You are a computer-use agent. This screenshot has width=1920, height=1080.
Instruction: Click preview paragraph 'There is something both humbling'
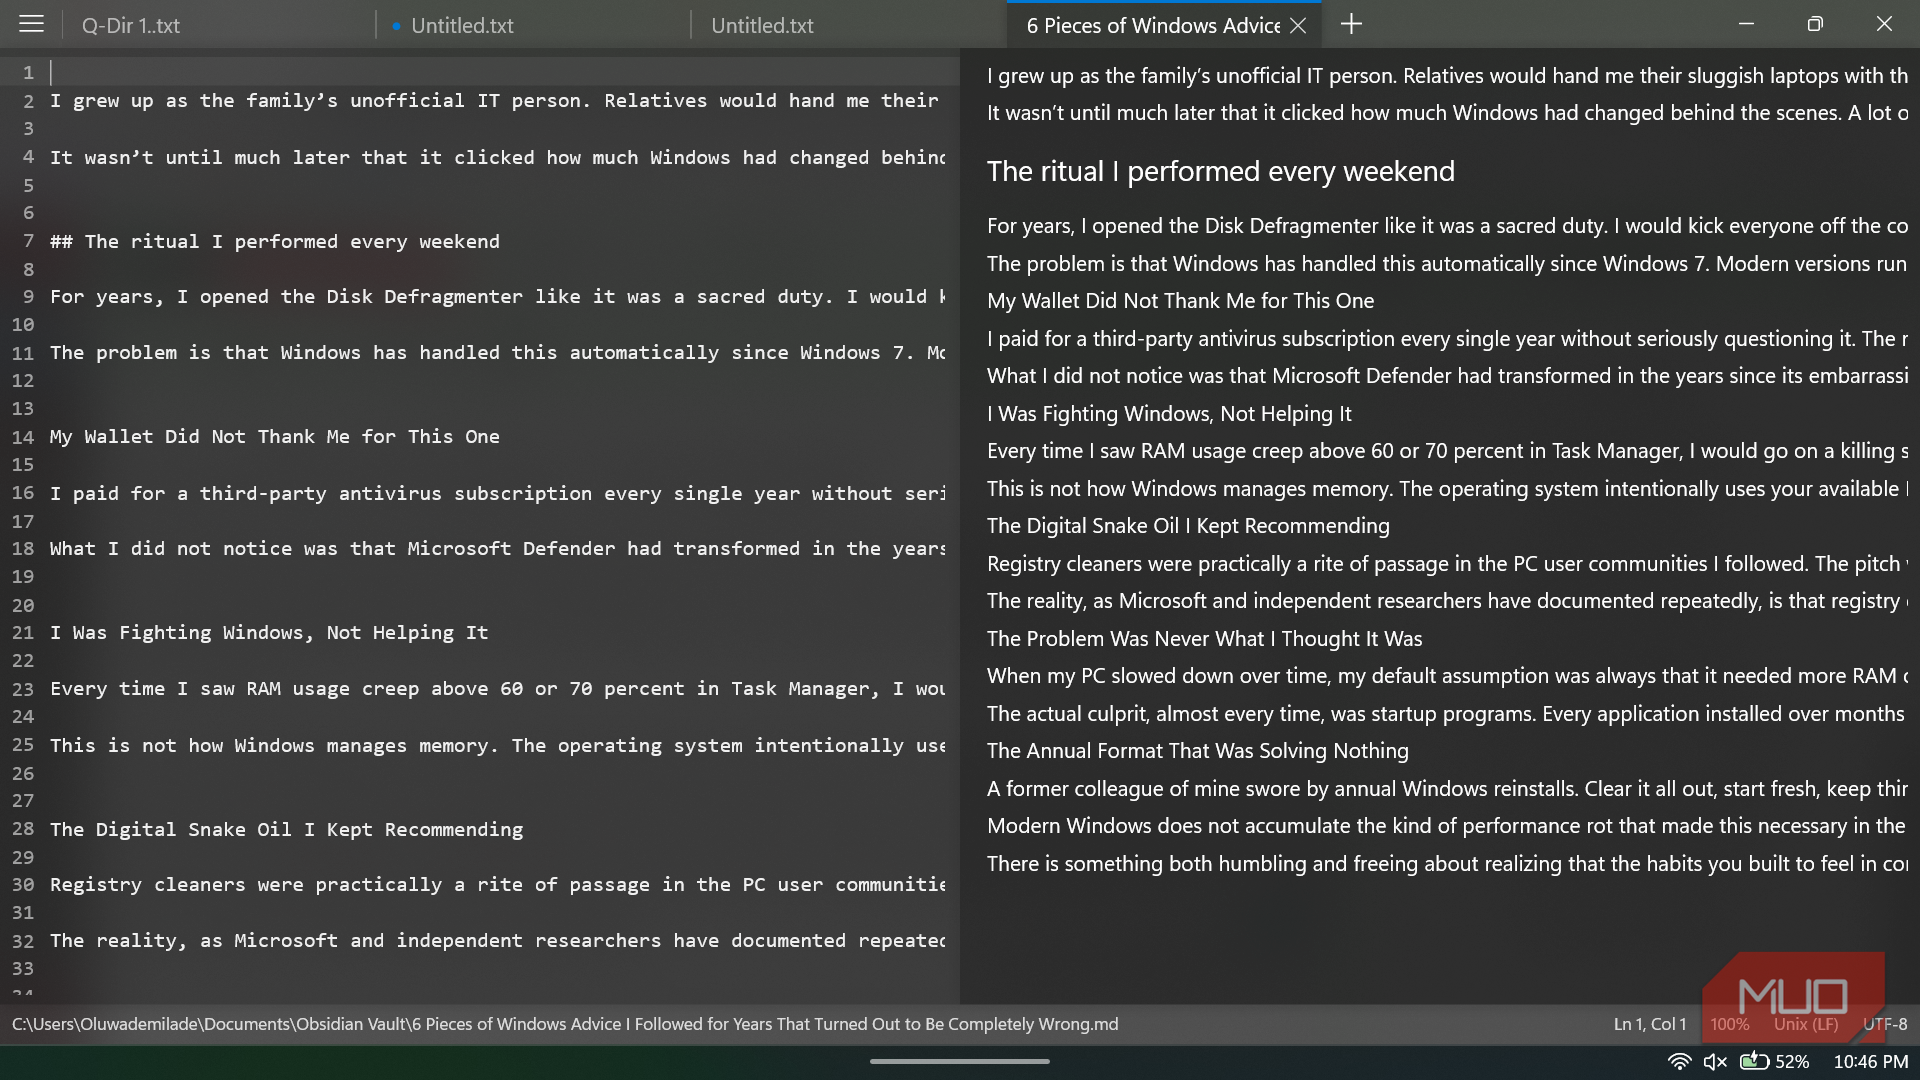(x=1447, y=864)
